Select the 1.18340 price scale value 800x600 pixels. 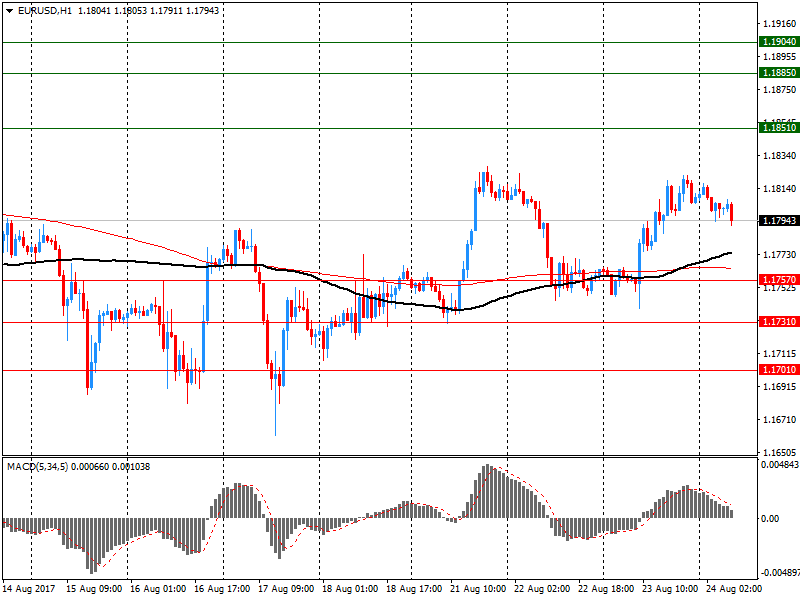coord(779,156)
